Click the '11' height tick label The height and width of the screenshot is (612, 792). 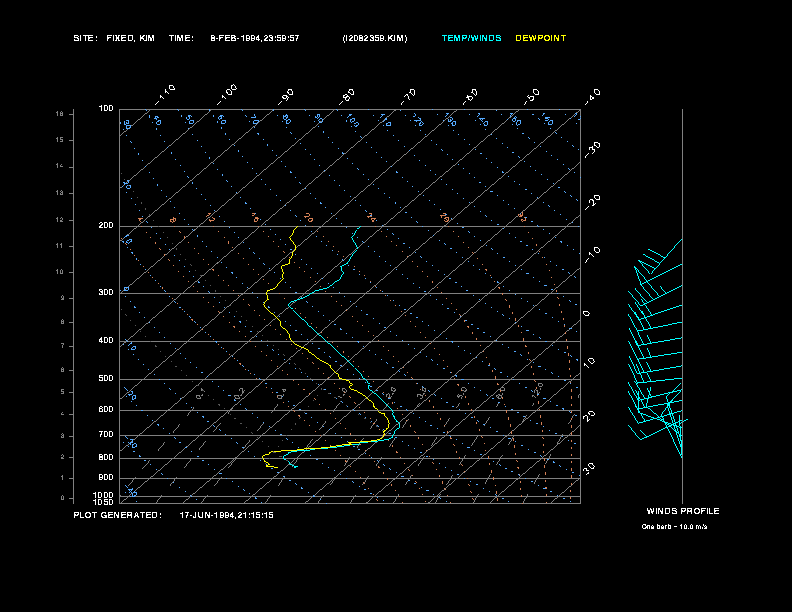[60, 246]
